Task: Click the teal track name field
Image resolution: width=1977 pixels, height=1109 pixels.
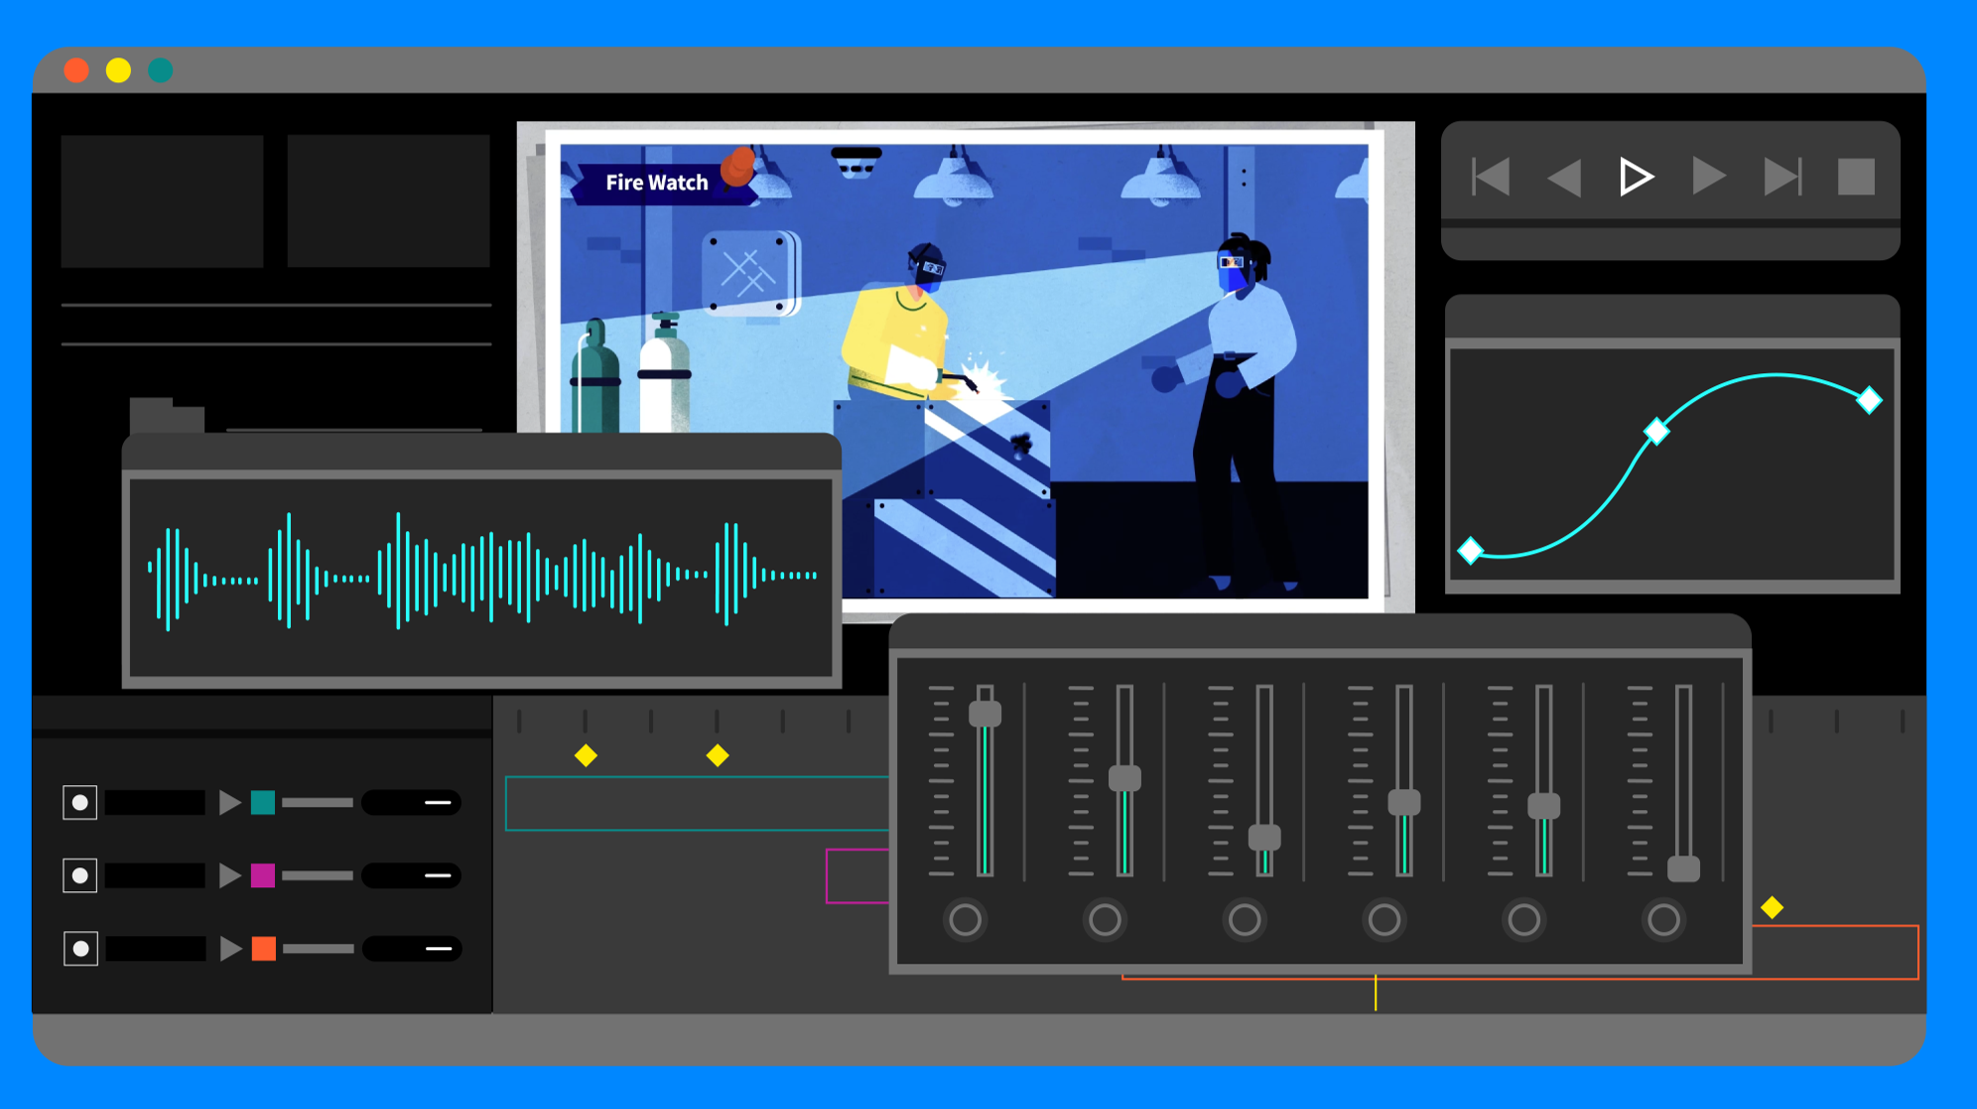Action: (155, 802)
